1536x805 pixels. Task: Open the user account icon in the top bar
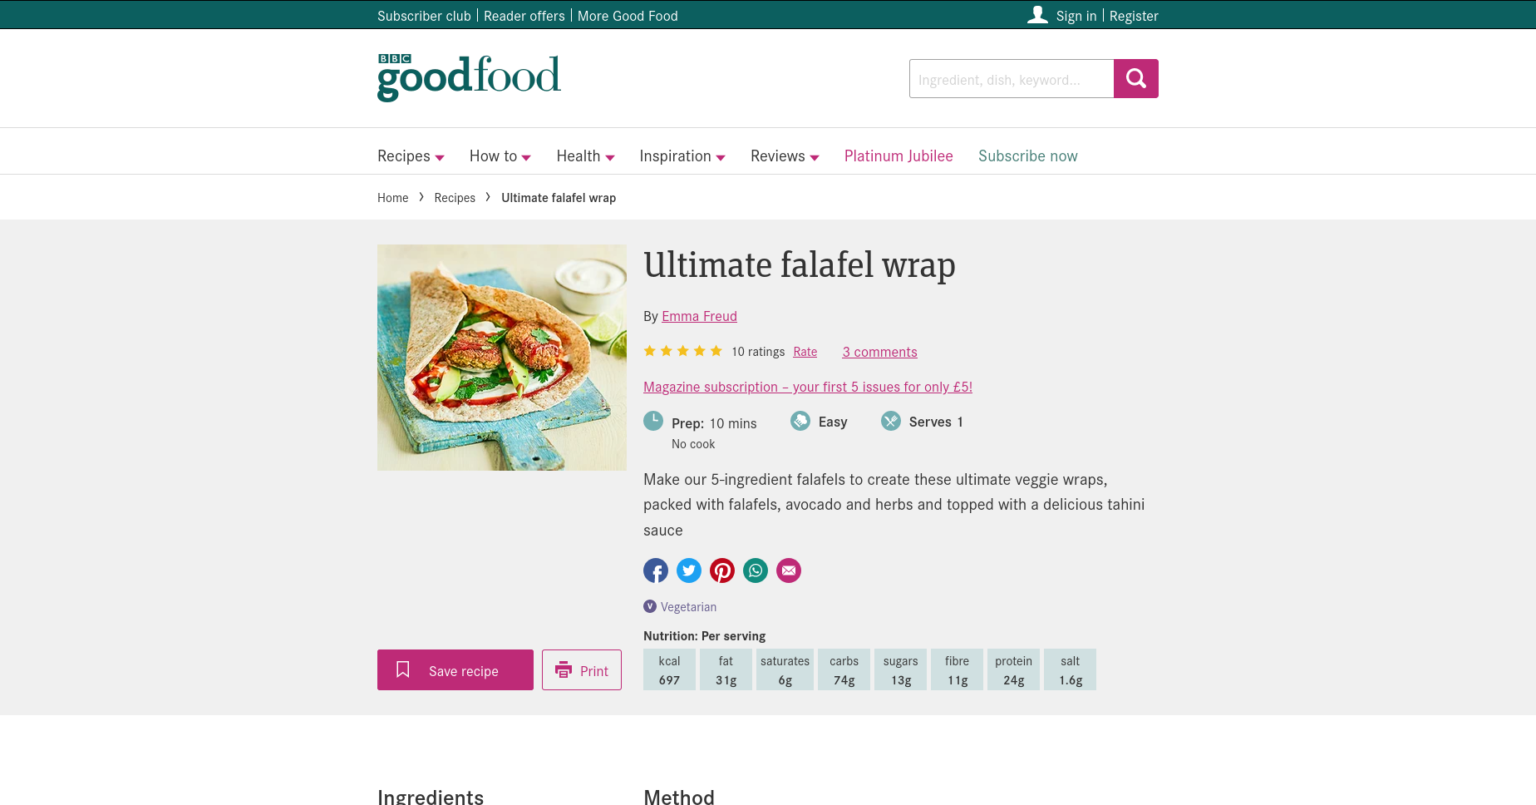[x=1037, y=15]
